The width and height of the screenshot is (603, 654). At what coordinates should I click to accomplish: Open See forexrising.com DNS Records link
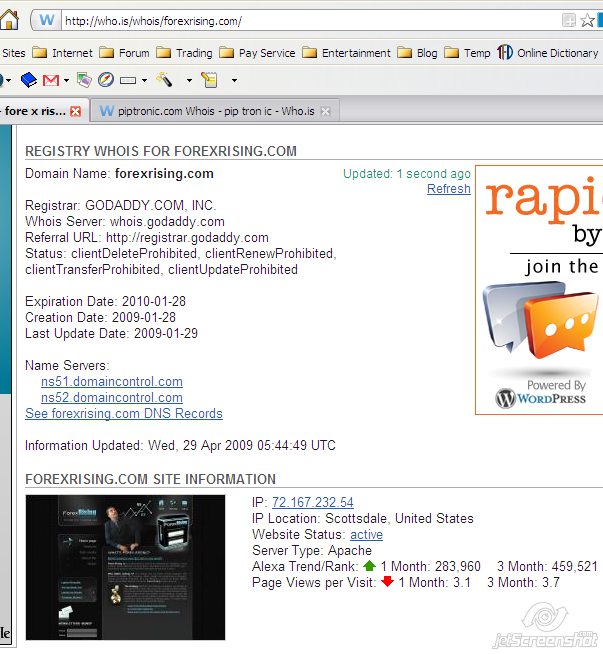[124, 413]
